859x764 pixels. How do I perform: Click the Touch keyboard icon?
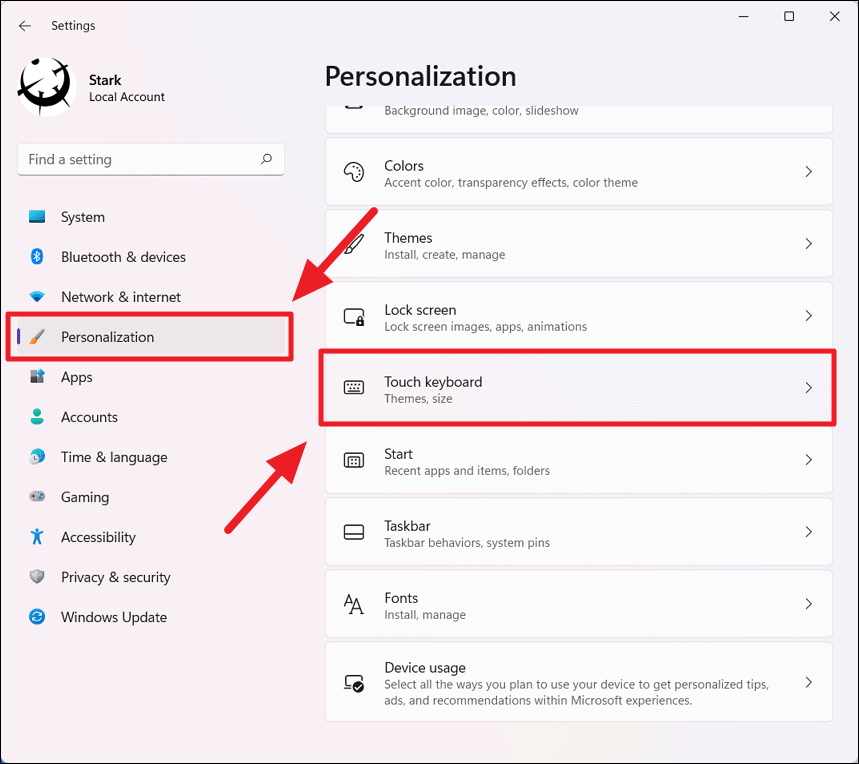click(x=354, y=388)
